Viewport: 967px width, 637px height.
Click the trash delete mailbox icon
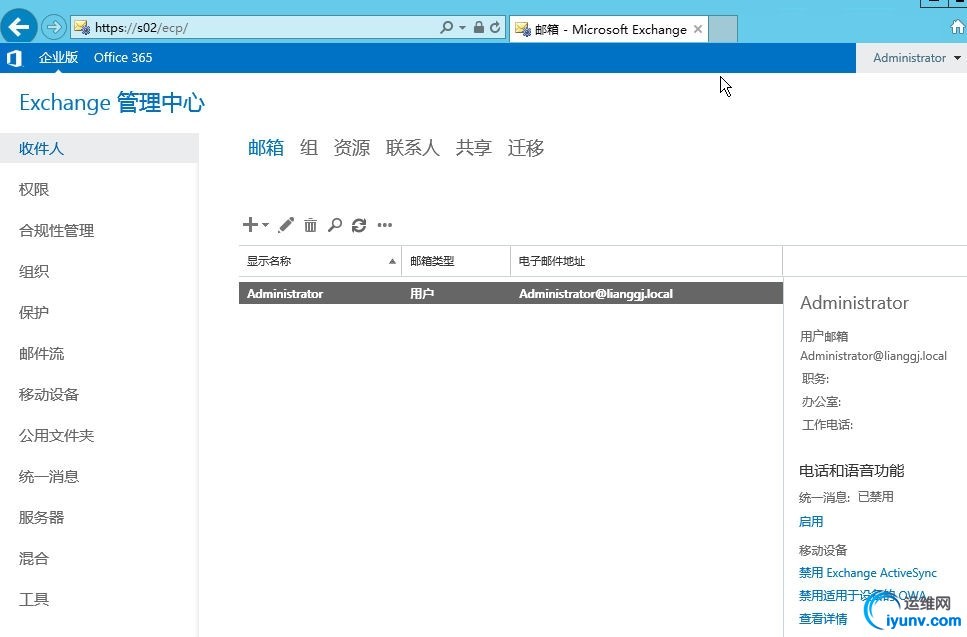click(x=310, y=225)
